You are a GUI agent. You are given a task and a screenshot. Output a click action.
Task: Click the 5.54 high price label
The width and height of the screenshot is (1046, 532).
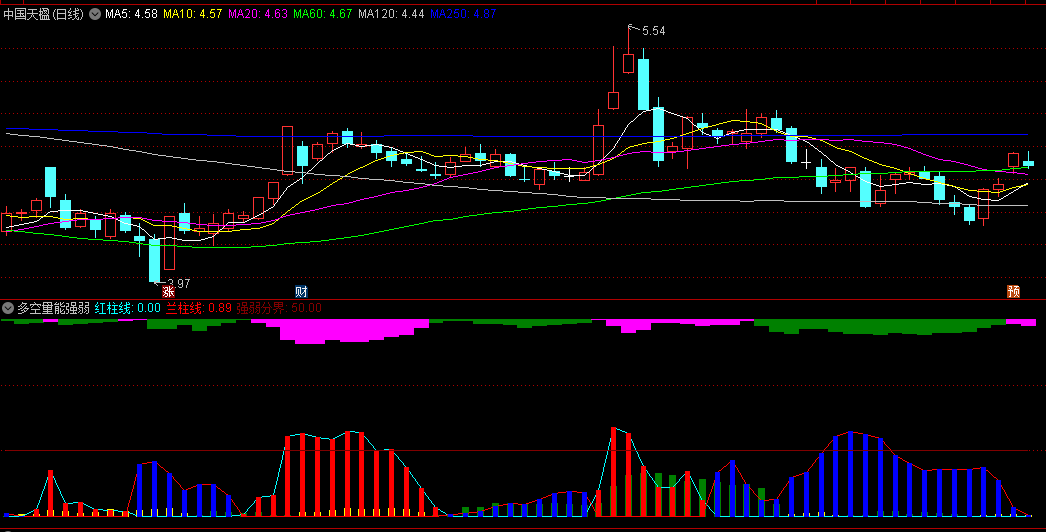[654, 31]
